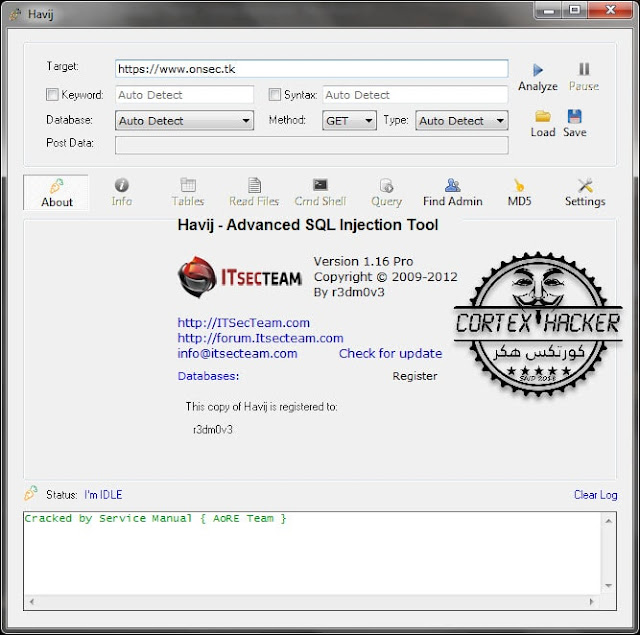This screenshot has width=640, height=635.
Task: Click the Load folder icon
Action: click(x=542, y=117)
